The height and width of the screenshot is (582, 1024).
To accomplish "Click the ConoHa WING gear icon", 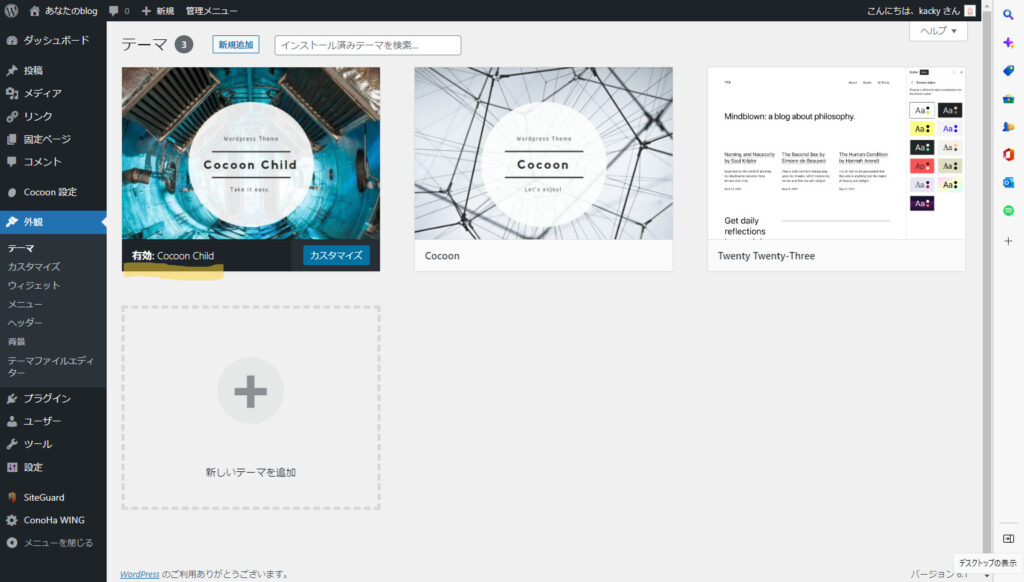I will click(12, 520).
